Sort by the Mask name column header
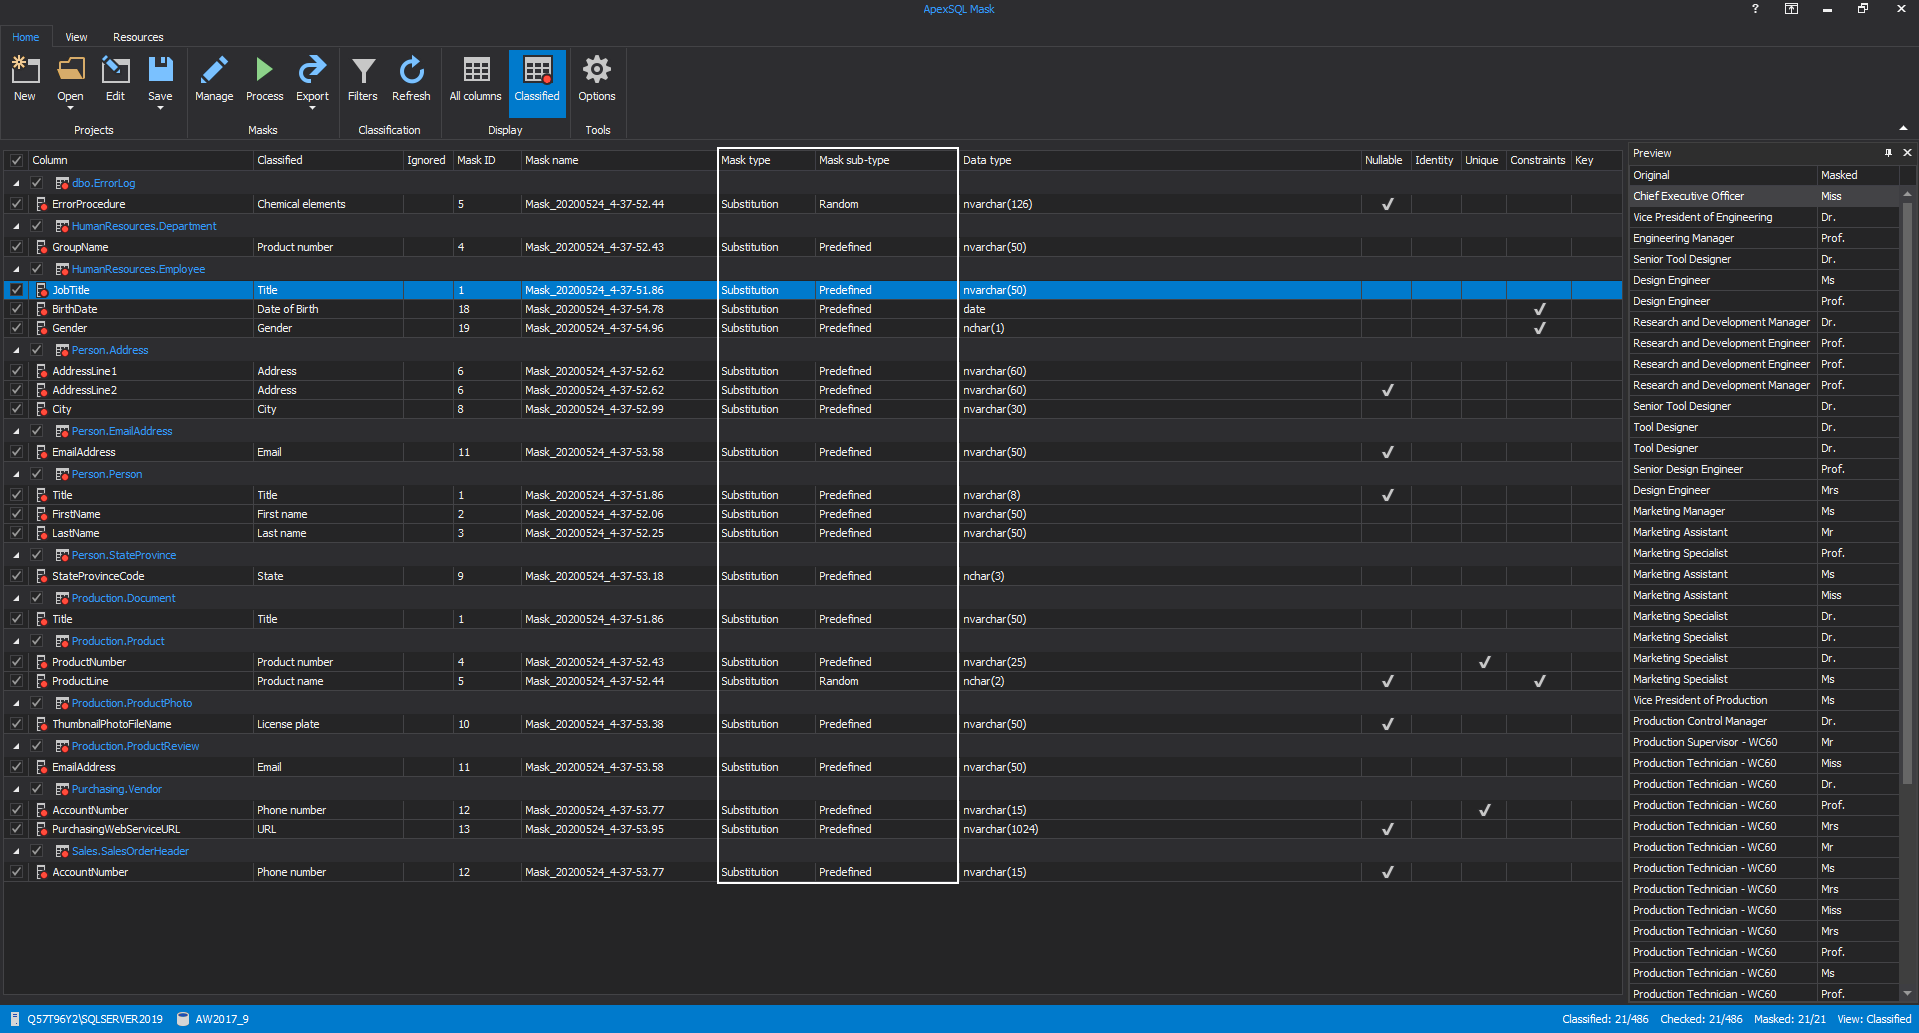1919x1033 pixels. pos(619,160)
